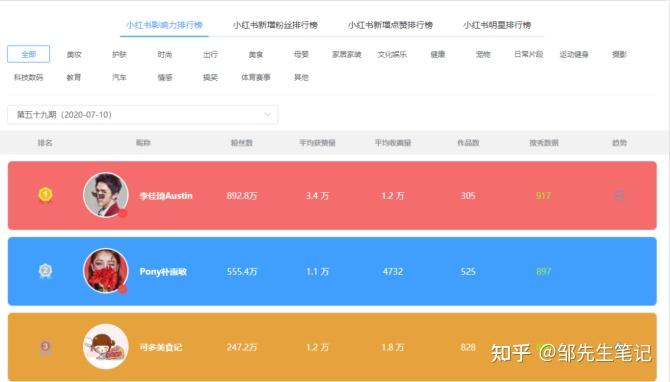Click the 粉丝数 column header
The image size is (670, 382).
click(x=242, y=143)
